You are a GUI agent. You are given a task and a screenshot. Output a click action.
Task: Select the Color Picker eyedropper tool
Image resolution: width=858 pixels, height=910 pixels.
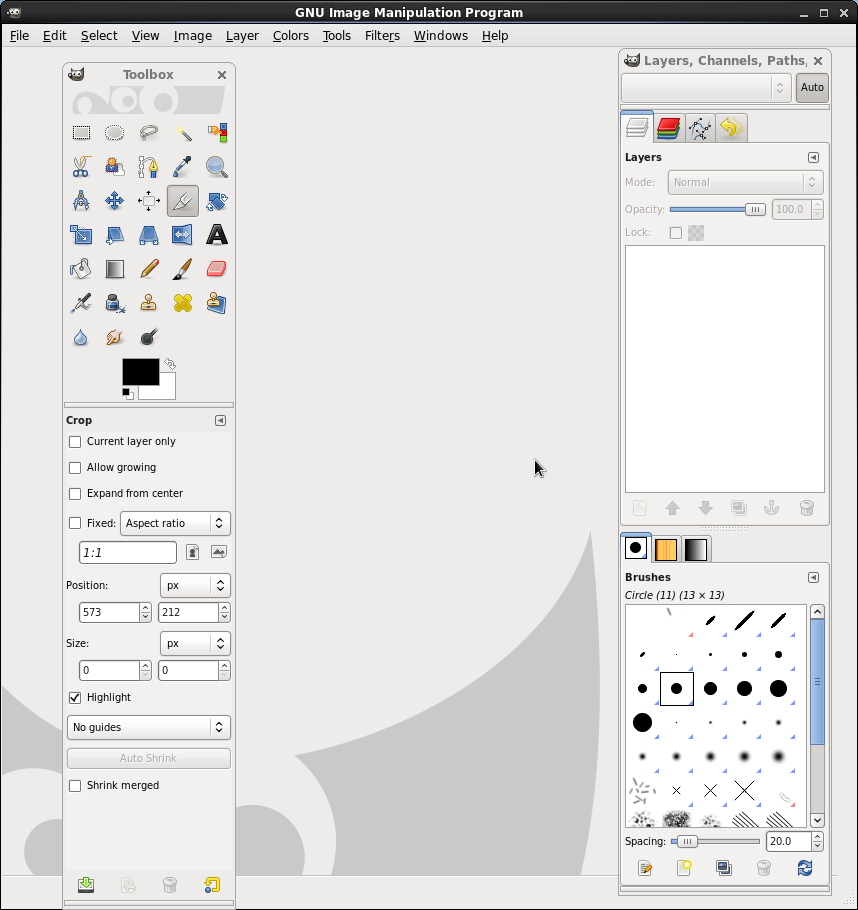(183, 167)
